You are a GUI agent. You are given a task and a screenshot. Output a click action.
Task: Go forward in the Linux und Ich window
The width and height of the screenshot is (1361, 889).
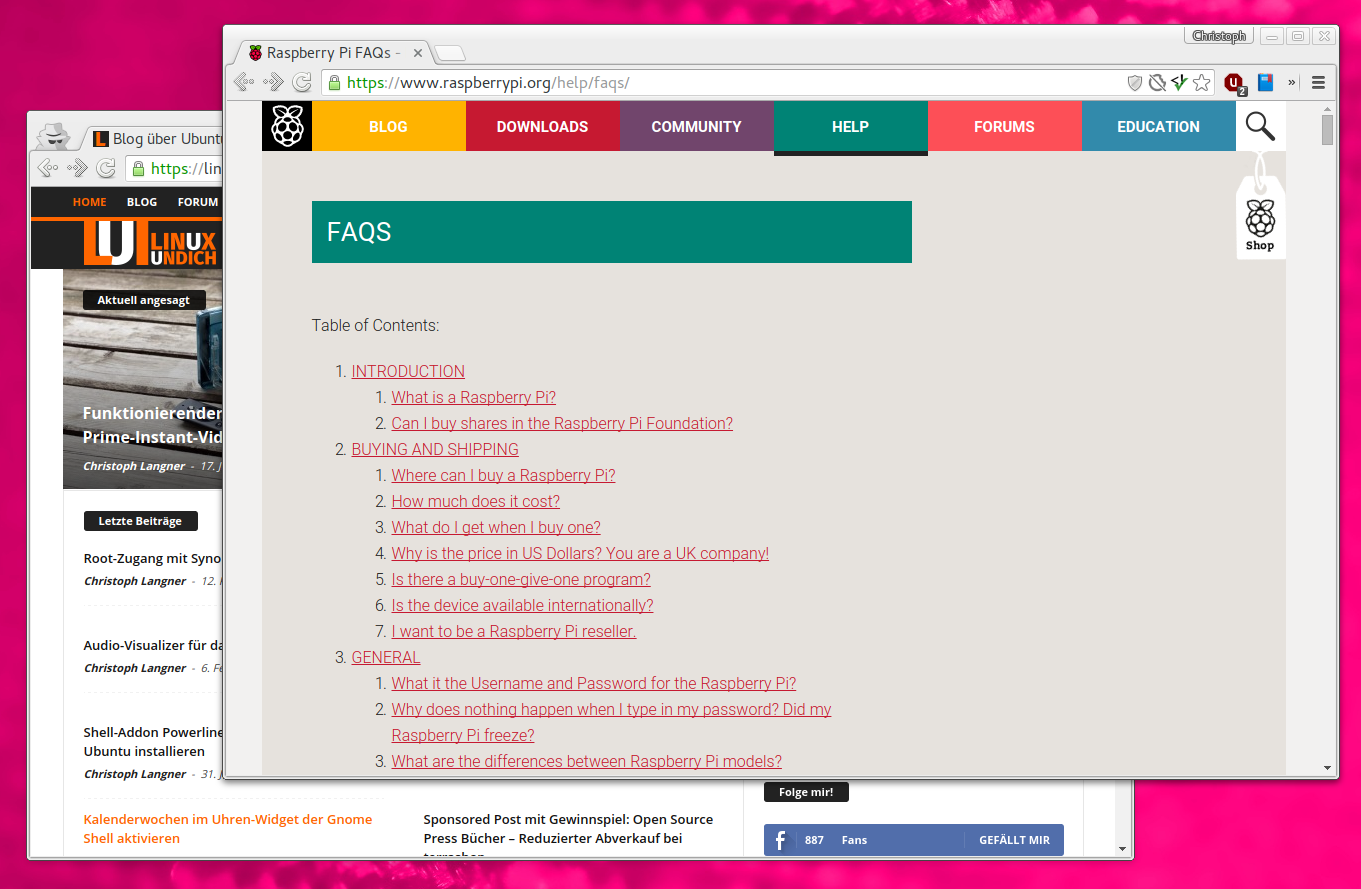77,169
